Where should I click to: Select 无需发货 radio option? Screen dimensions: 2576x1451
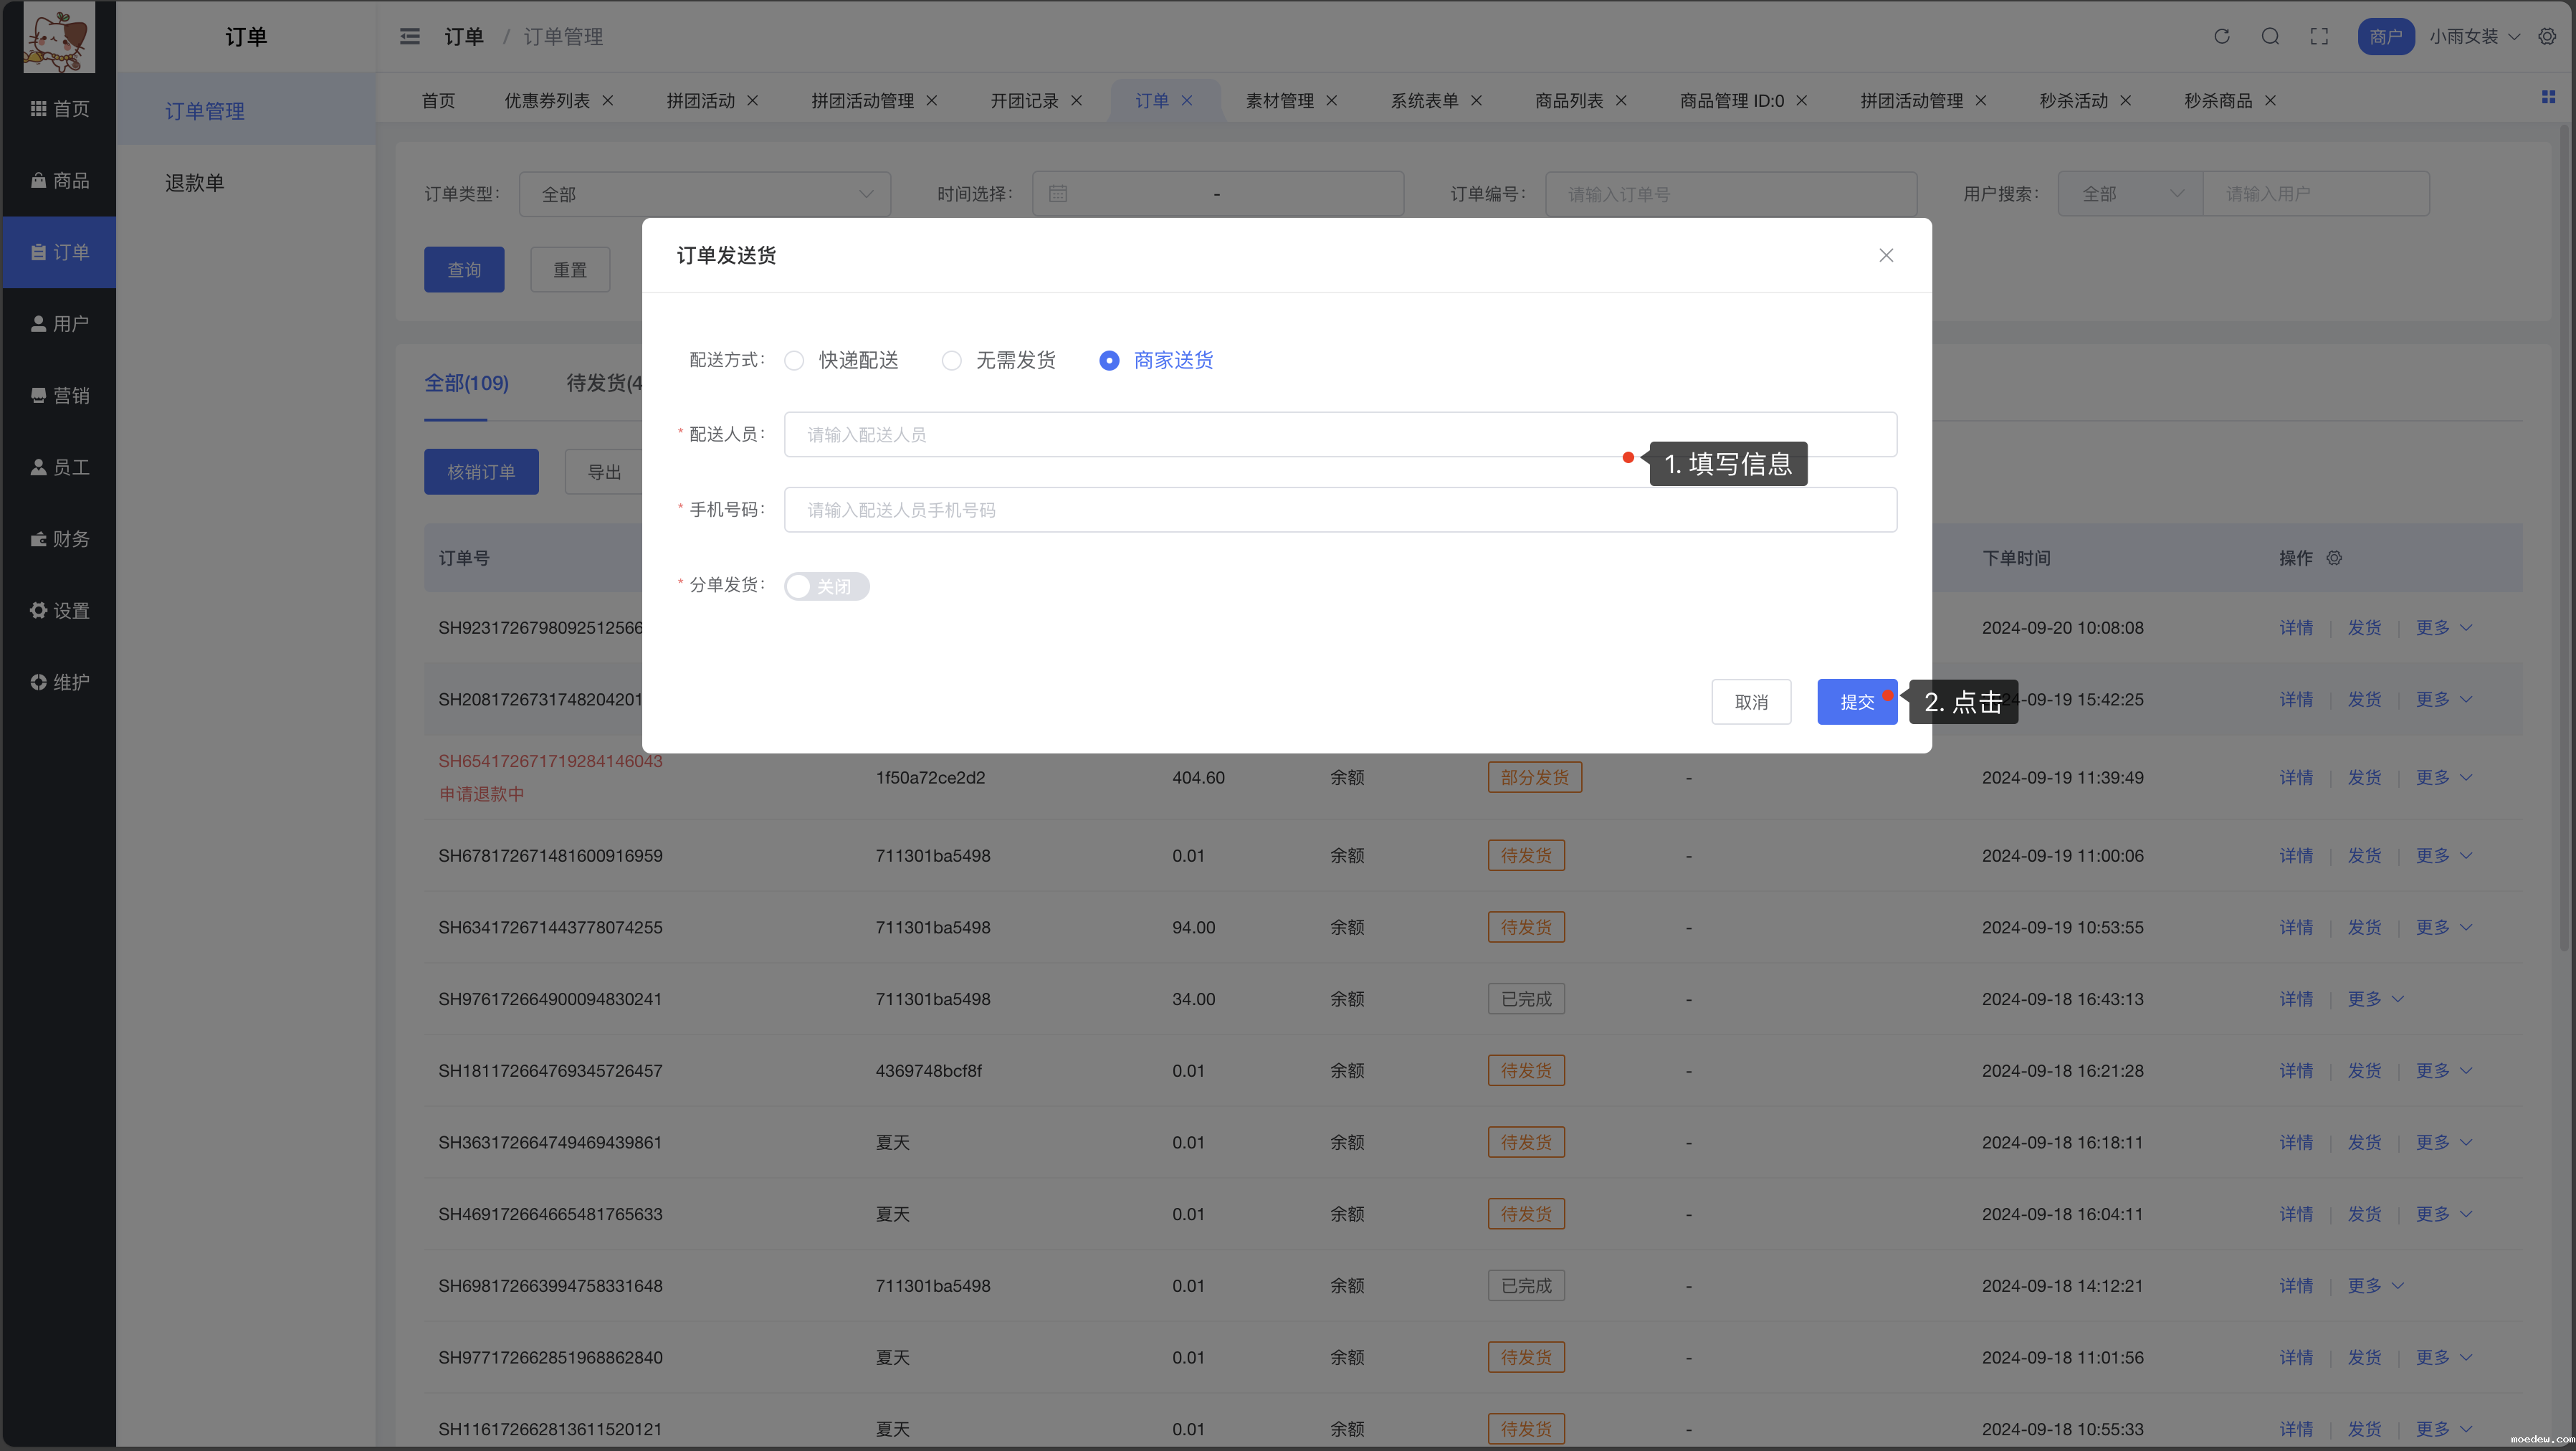point(951,360)
